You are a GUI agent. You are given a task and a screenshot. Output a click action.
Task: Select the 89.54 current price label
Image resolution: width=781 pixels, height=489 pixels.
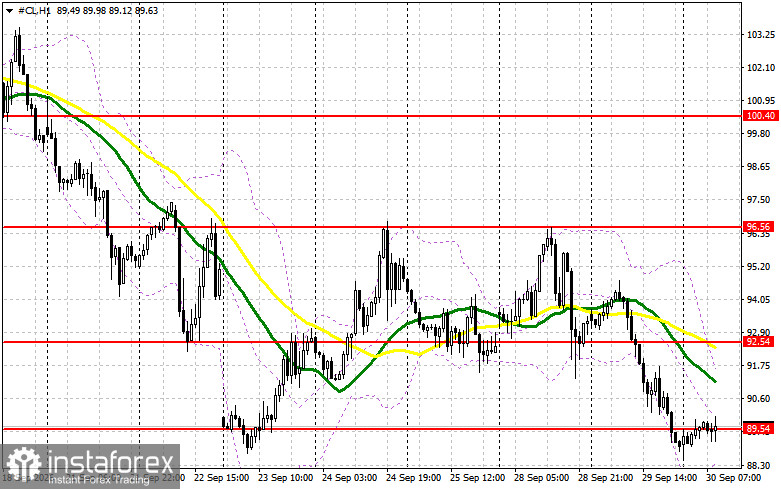(x=761, y=429)
